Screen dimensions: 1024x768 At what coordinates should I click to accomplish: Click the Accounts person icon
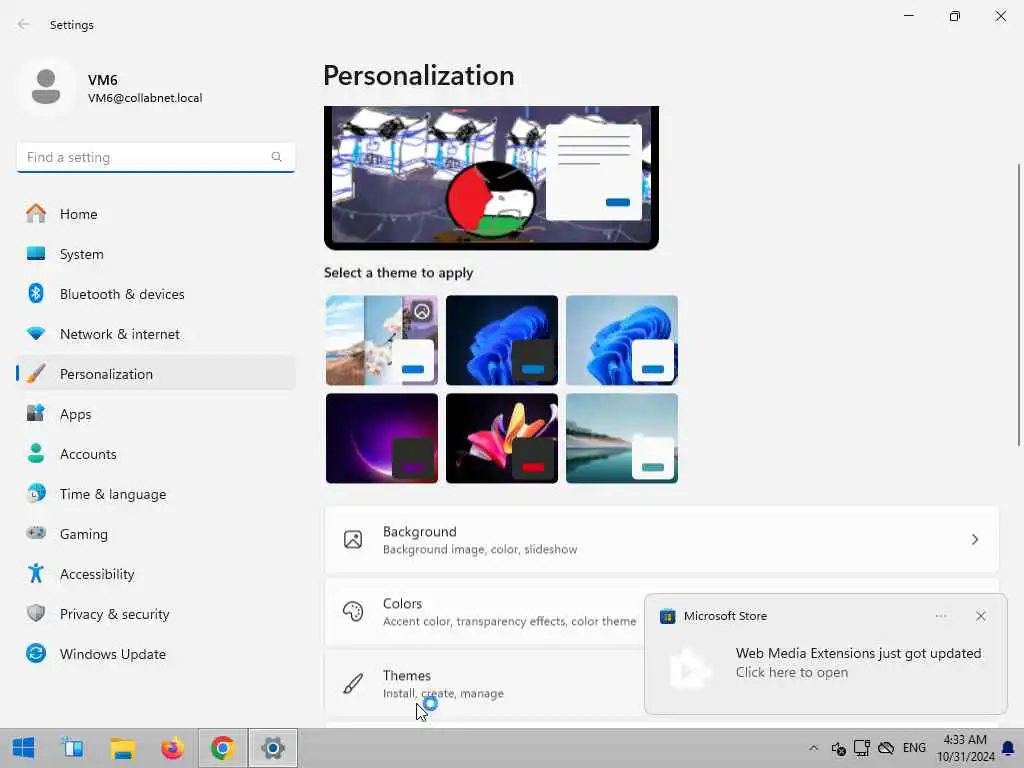[36, 453]
